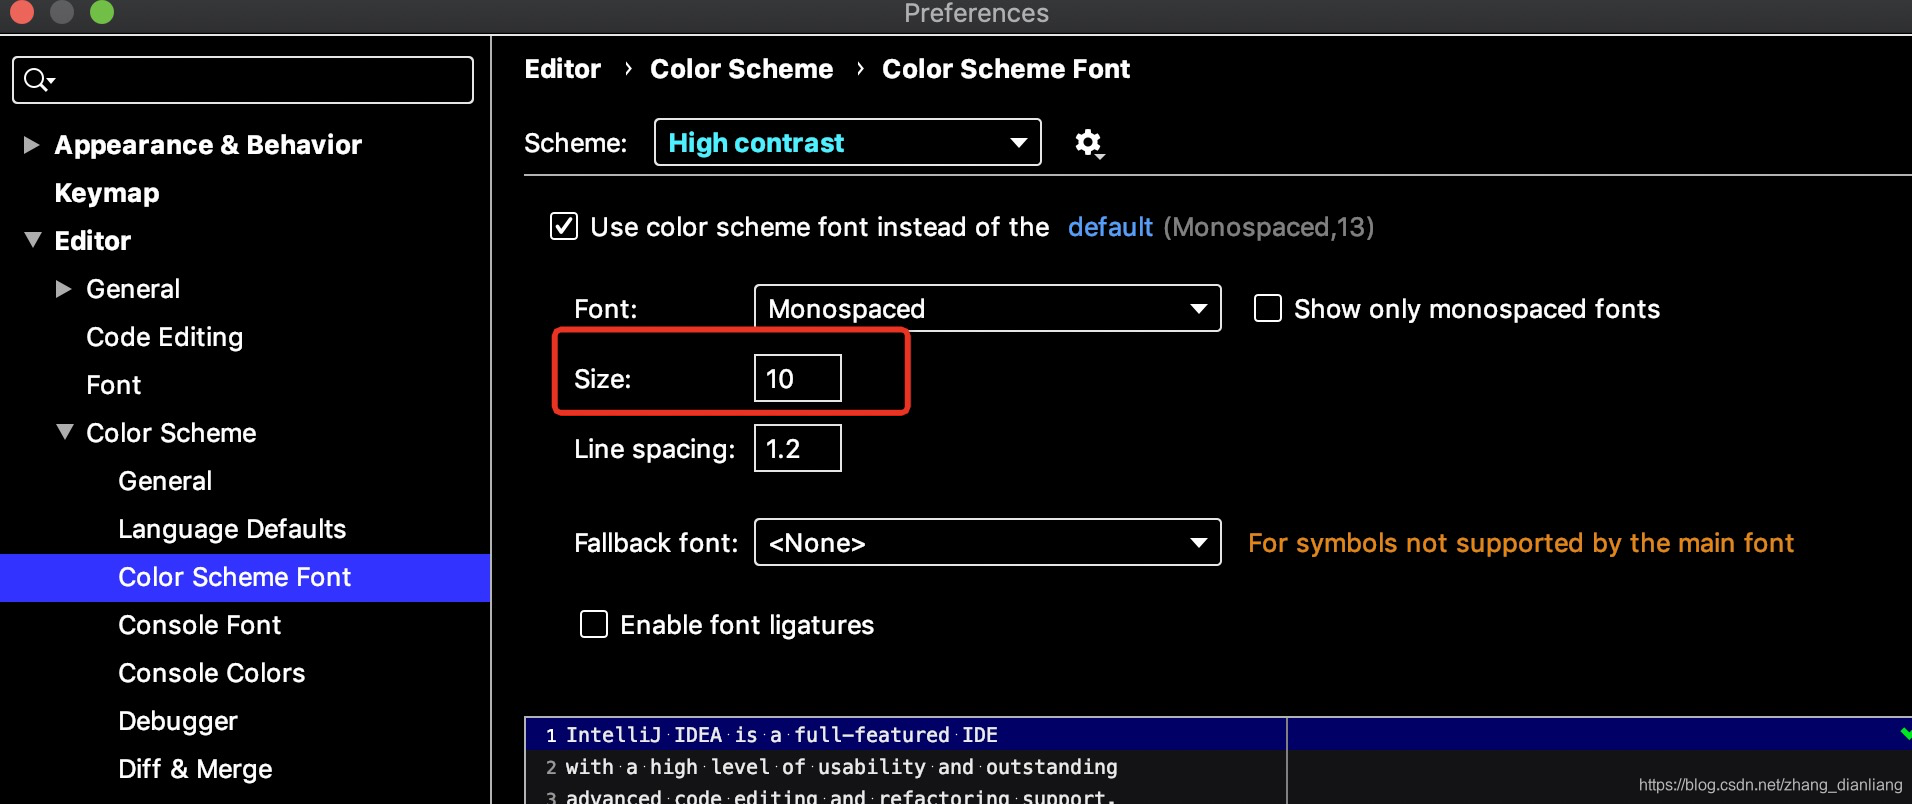Click the orange 'For symbols not supported' hint
Image resolution: width=1912 pixels, height=804 pixels.
pos(1521,543)
